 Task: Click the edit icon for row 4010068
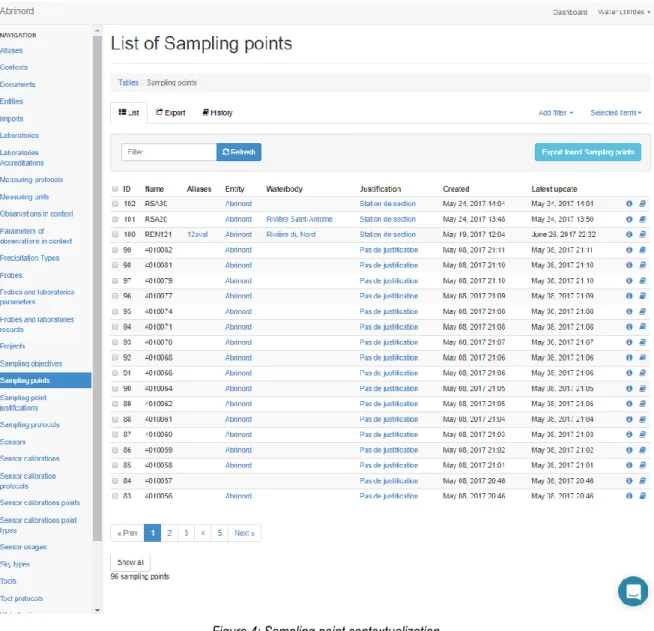[x=642, y=357]
